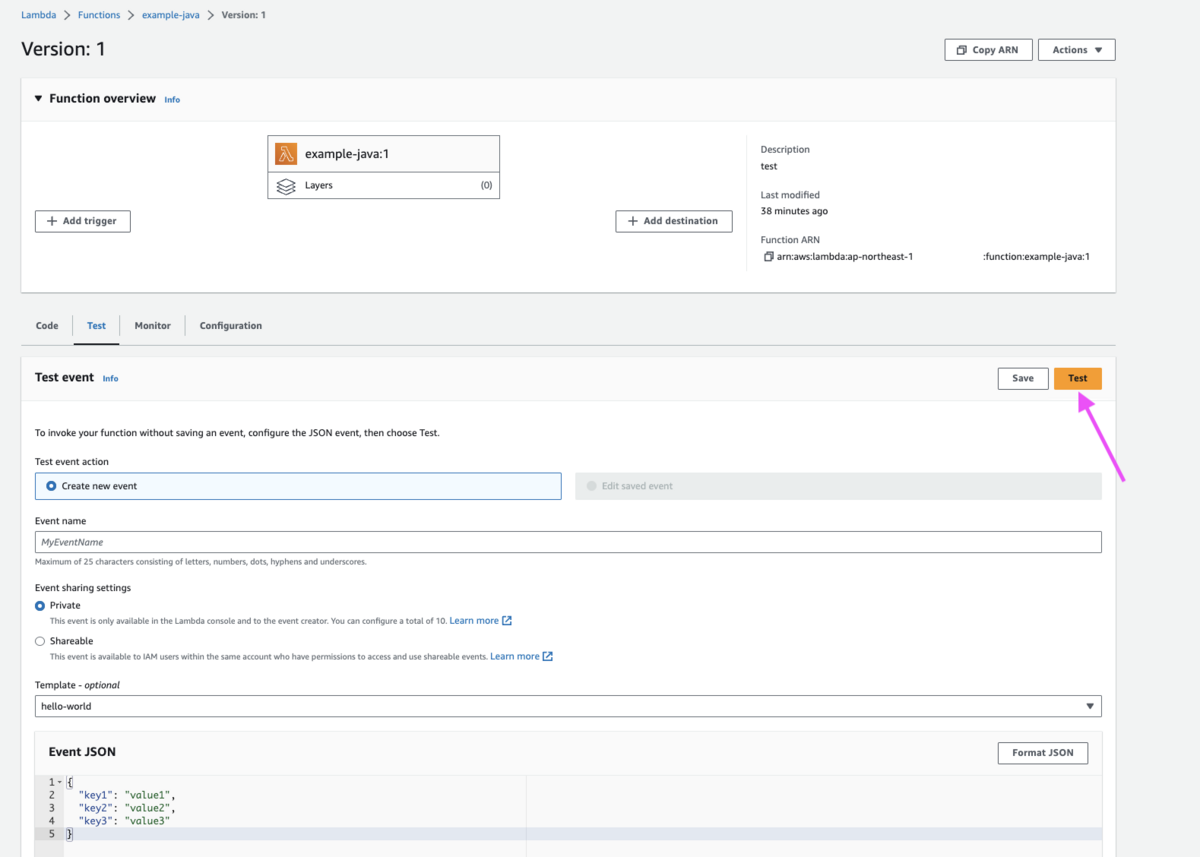Collapse the Function overview section
The width and height of the screenshot is (1200, 857).
pyautogui.click(x=38, y=98)
